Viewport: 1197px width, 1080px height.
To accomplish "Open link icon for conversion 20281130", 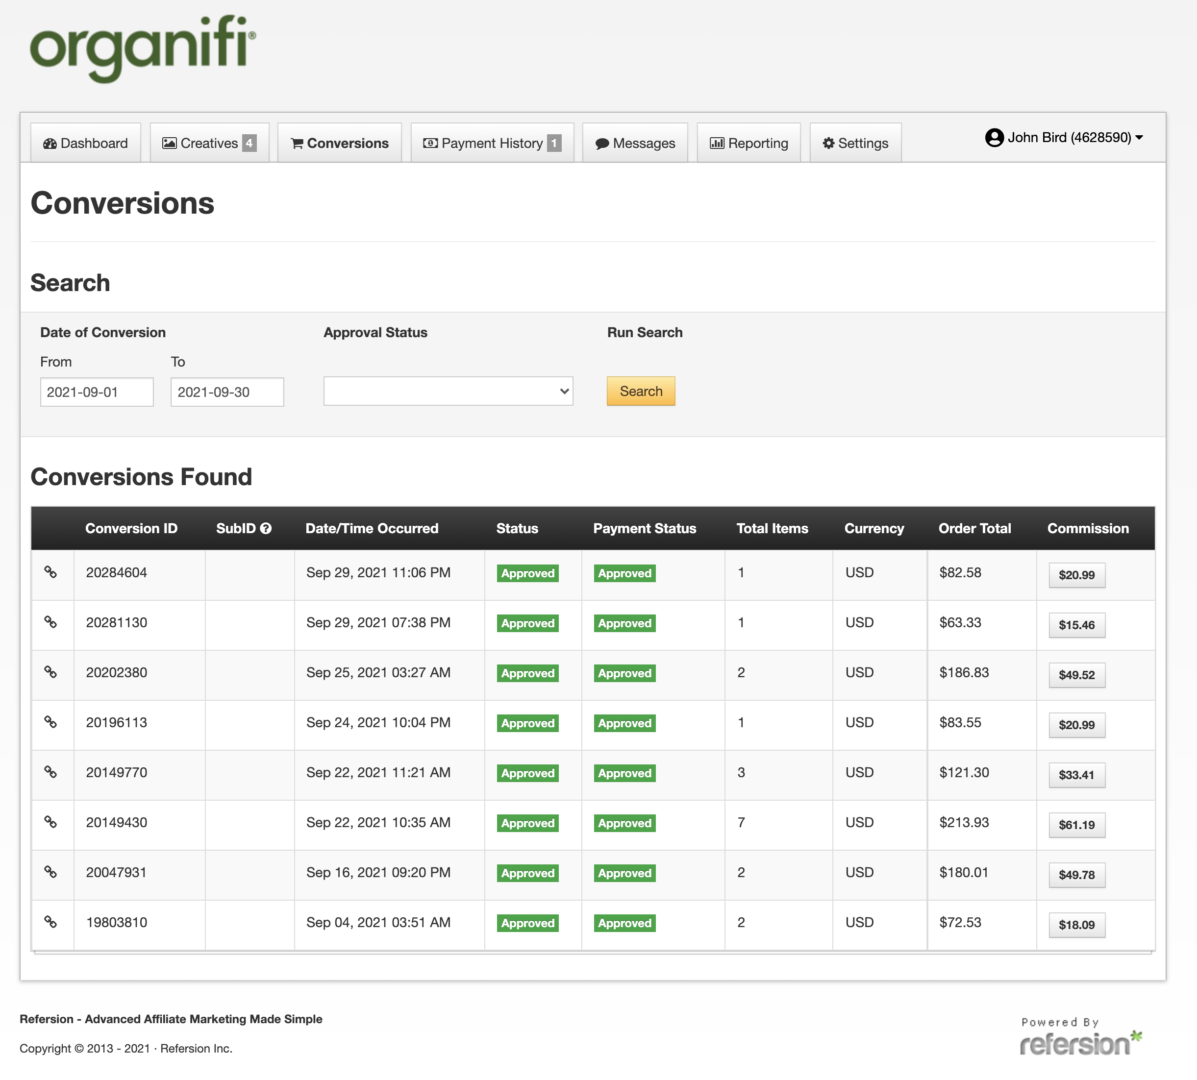I will [50, 622].
